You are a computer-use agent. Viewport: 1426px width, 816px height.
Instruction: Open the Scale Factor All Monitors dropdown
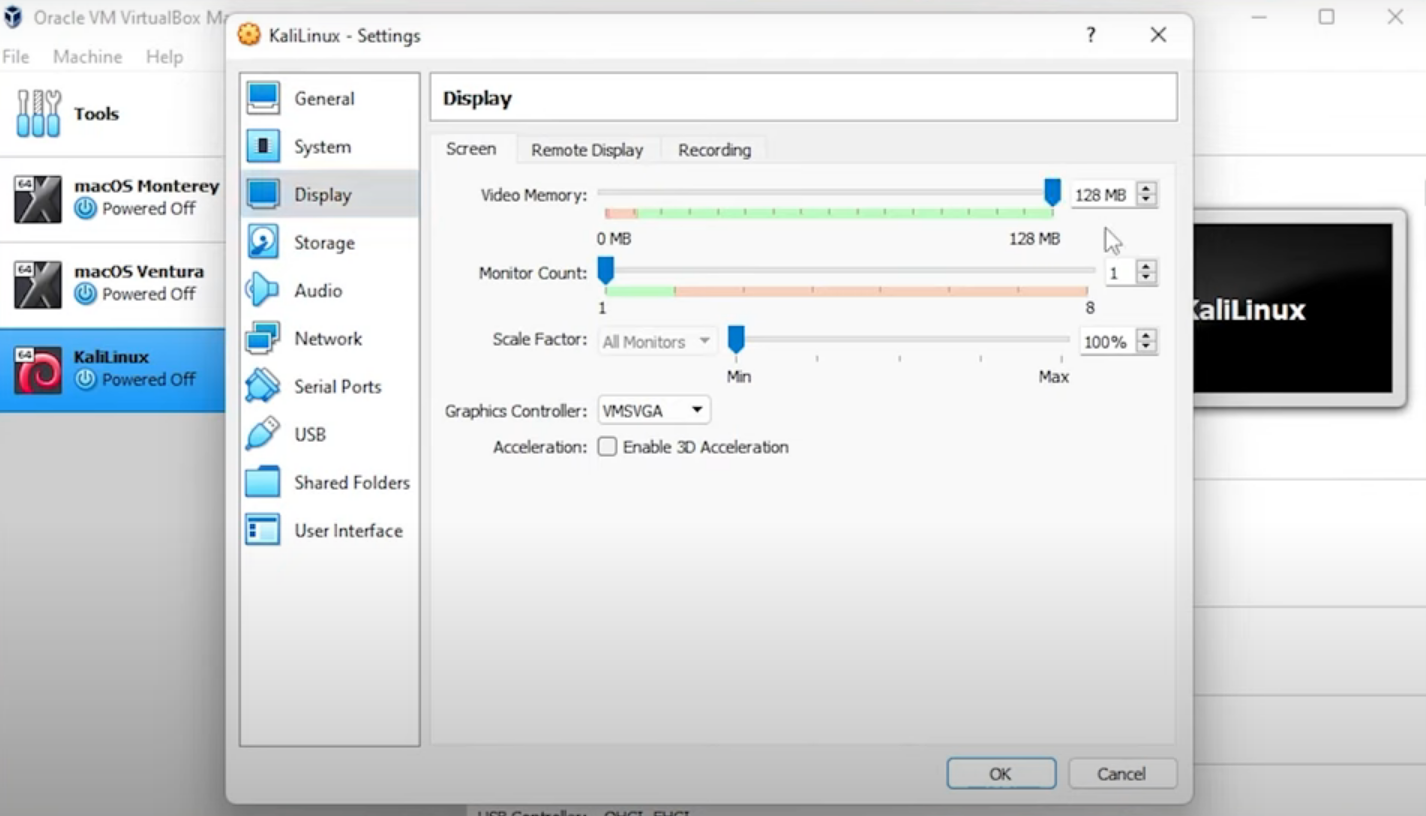656,341
